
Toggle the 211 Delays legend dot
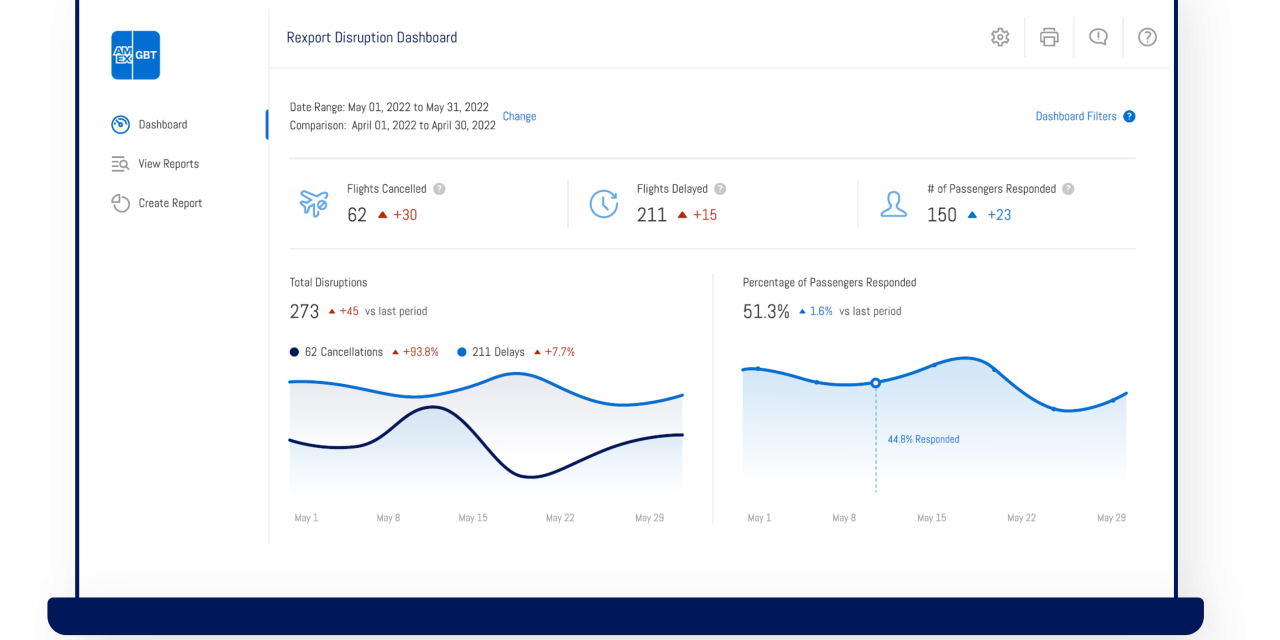[462, 352]
